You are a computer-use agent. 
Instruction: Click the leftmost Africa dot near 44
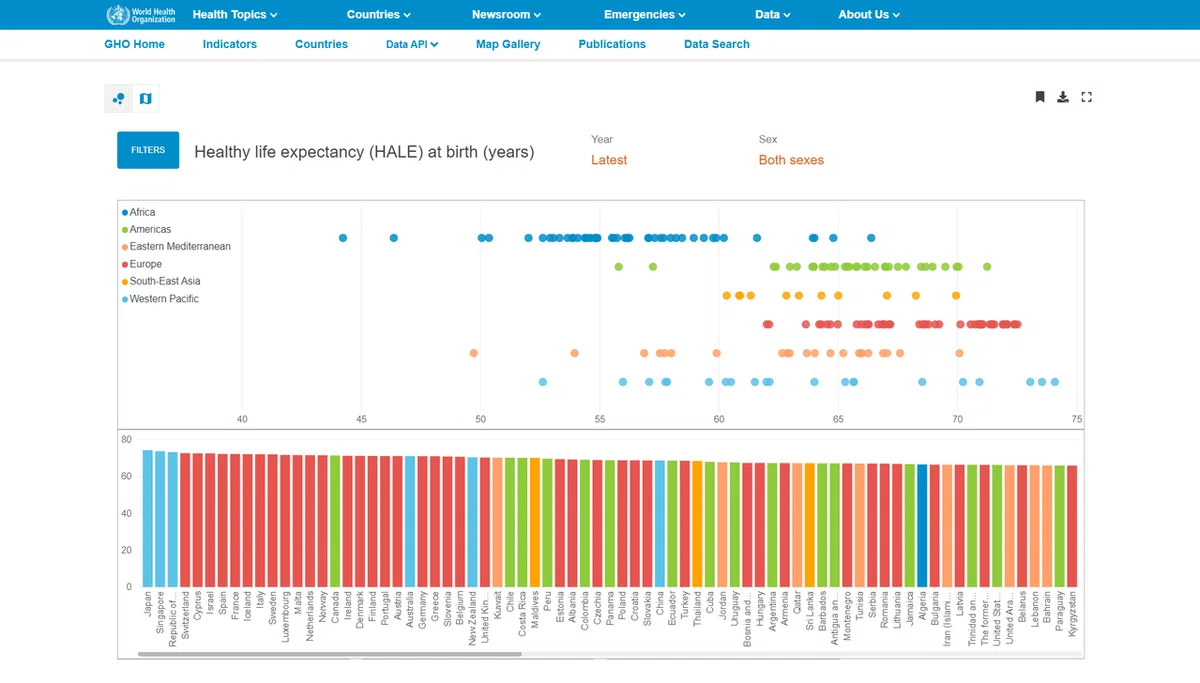pos(343,238)
